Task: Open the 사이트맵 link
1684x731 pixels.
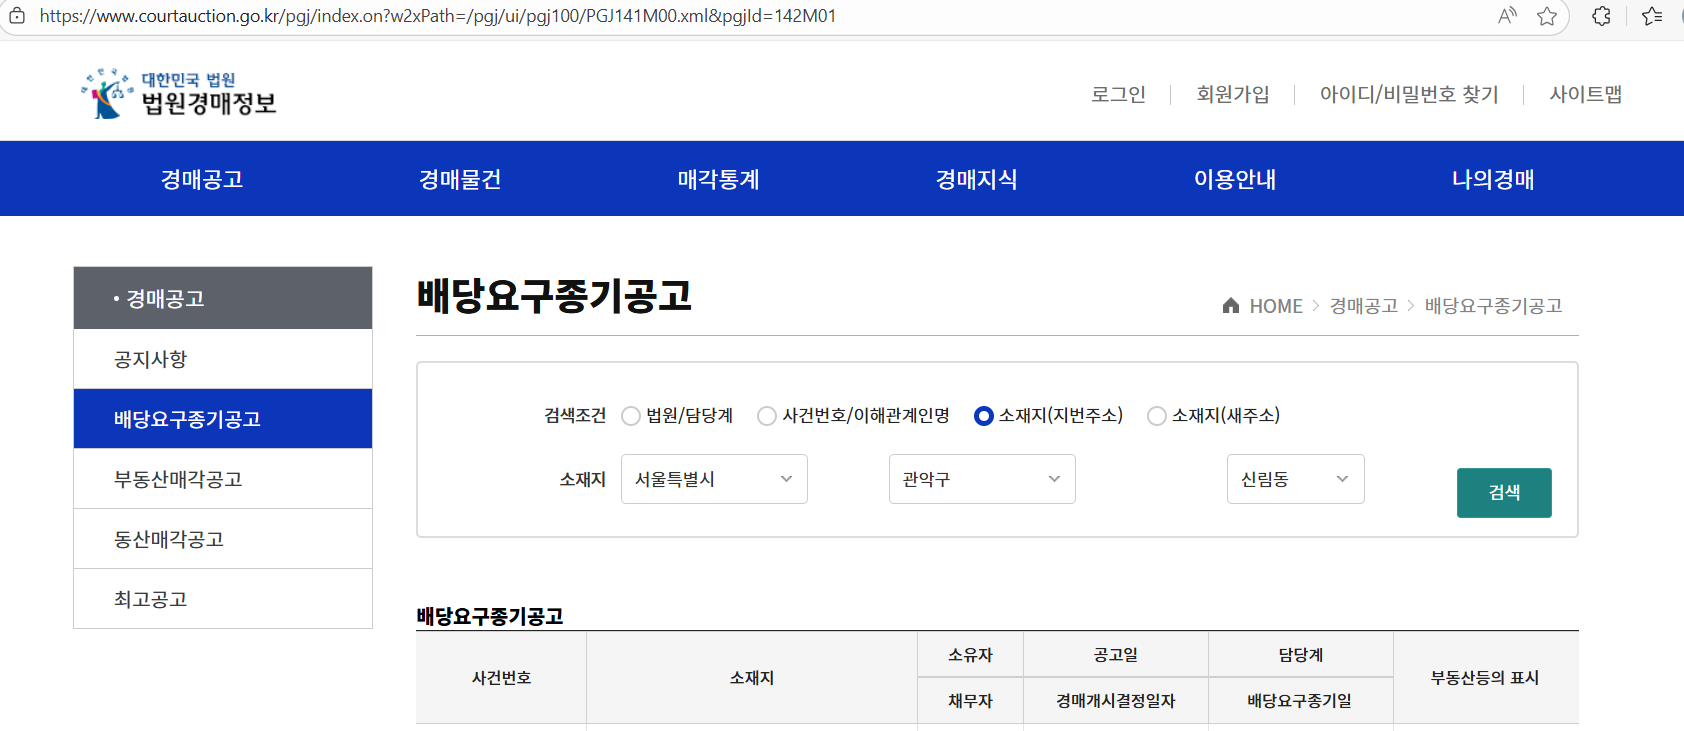Action: (x=1586, y=94)
